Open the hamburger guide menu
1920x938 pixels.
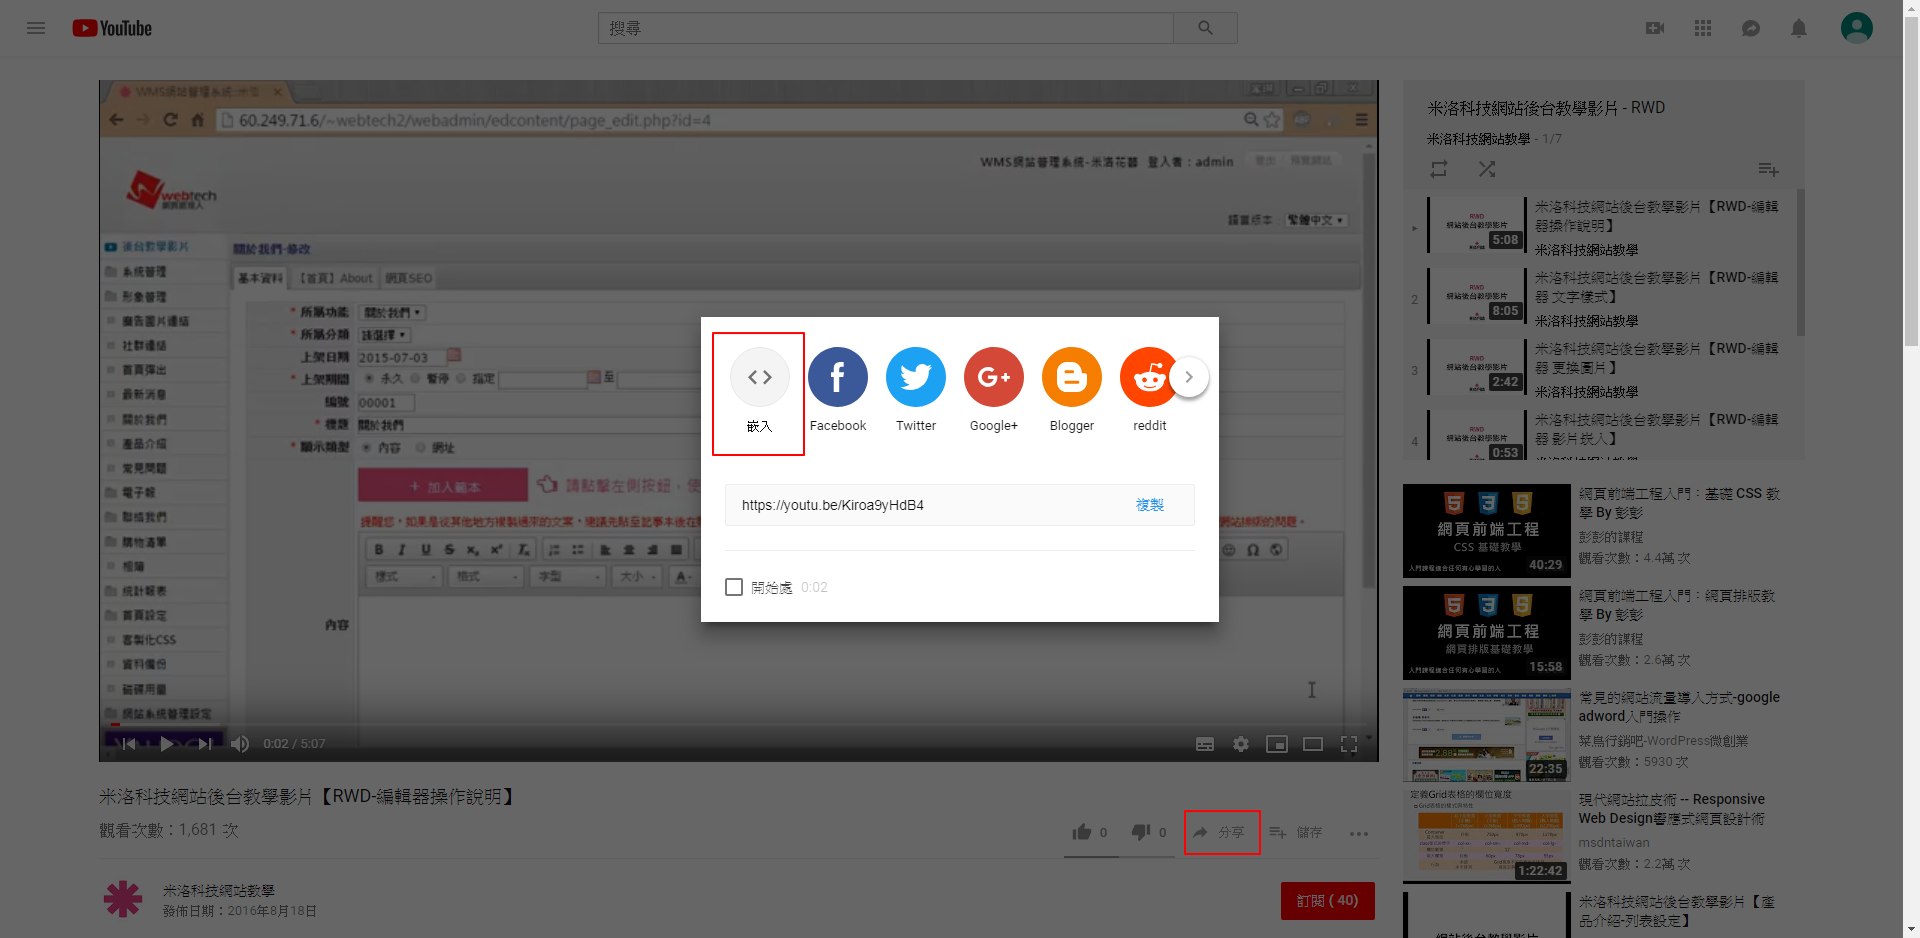[36, 28]
